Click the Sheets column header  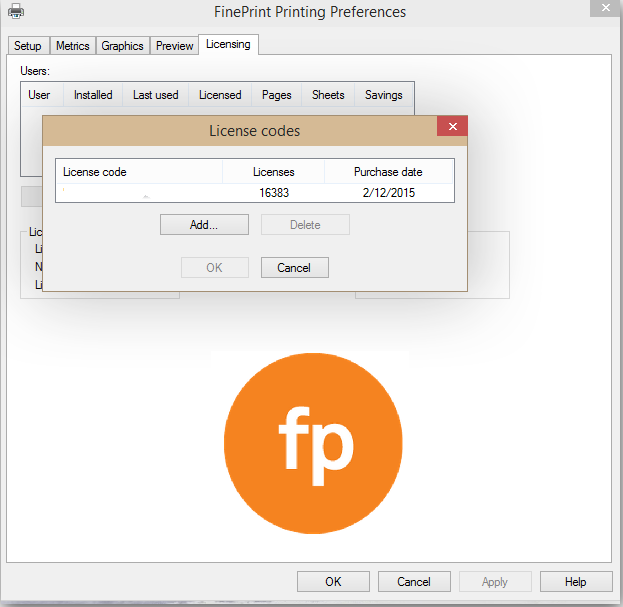pos(328,95)
